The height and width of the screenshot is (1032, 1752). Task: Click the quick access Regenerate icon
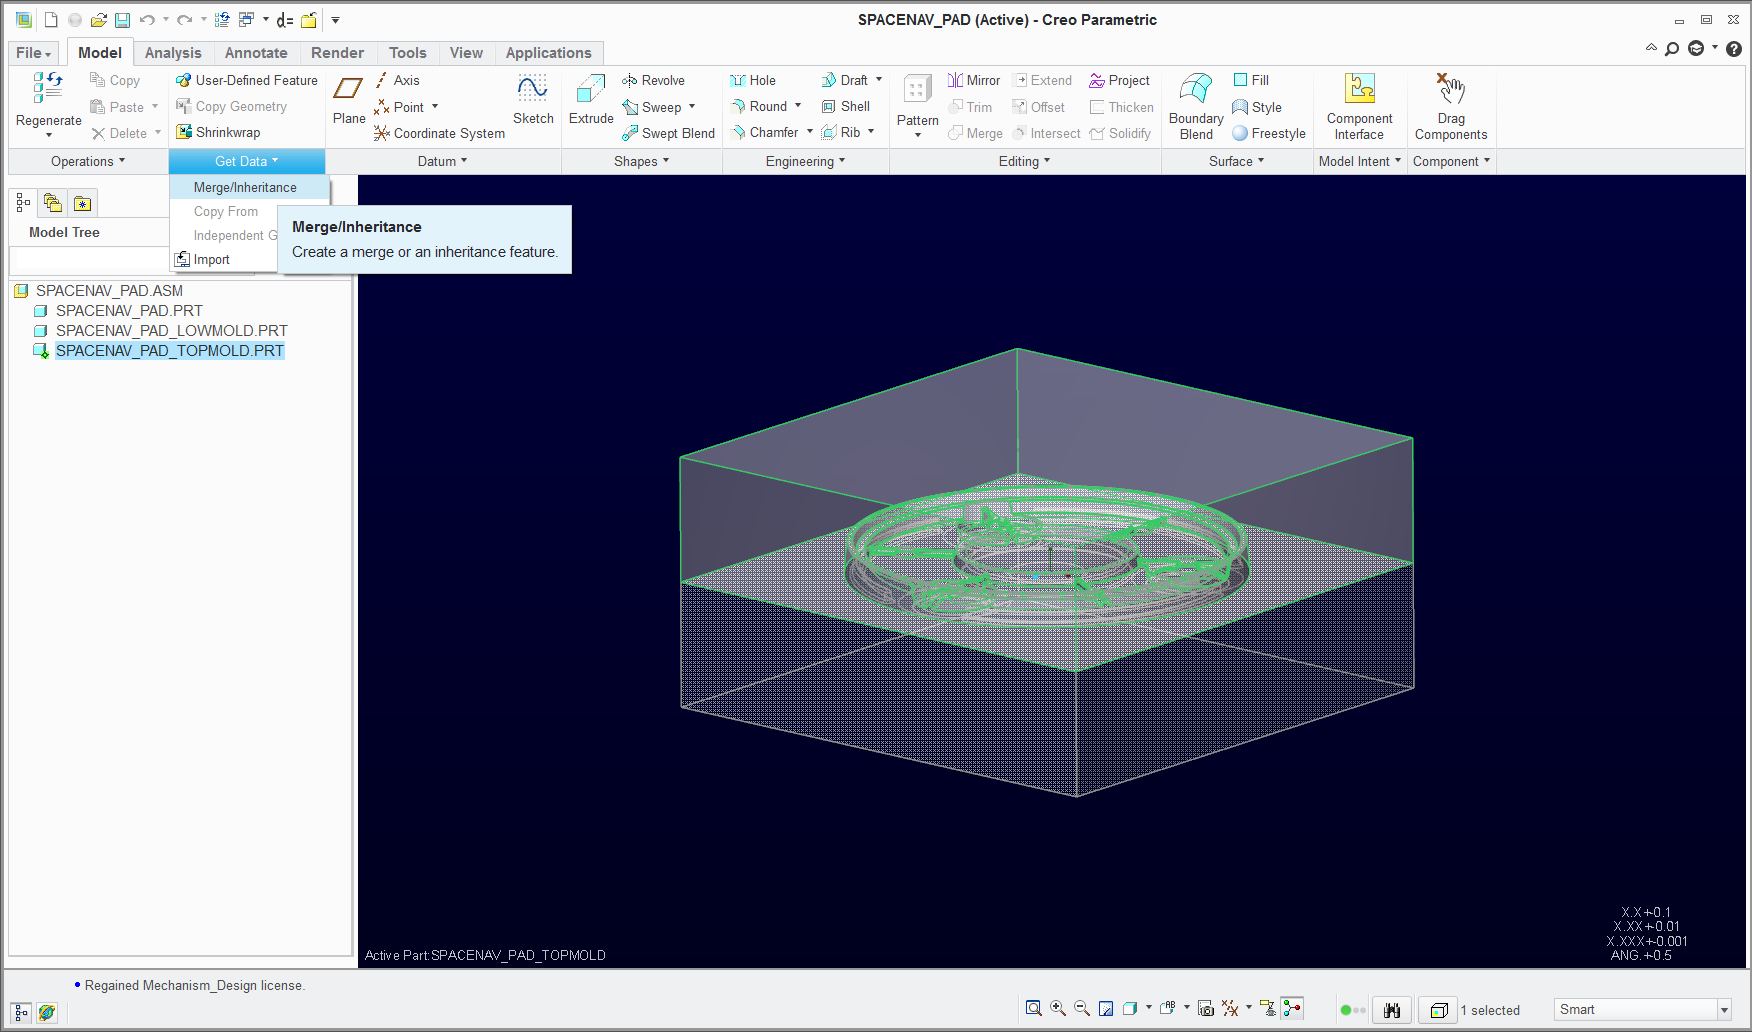pos(222,20)
